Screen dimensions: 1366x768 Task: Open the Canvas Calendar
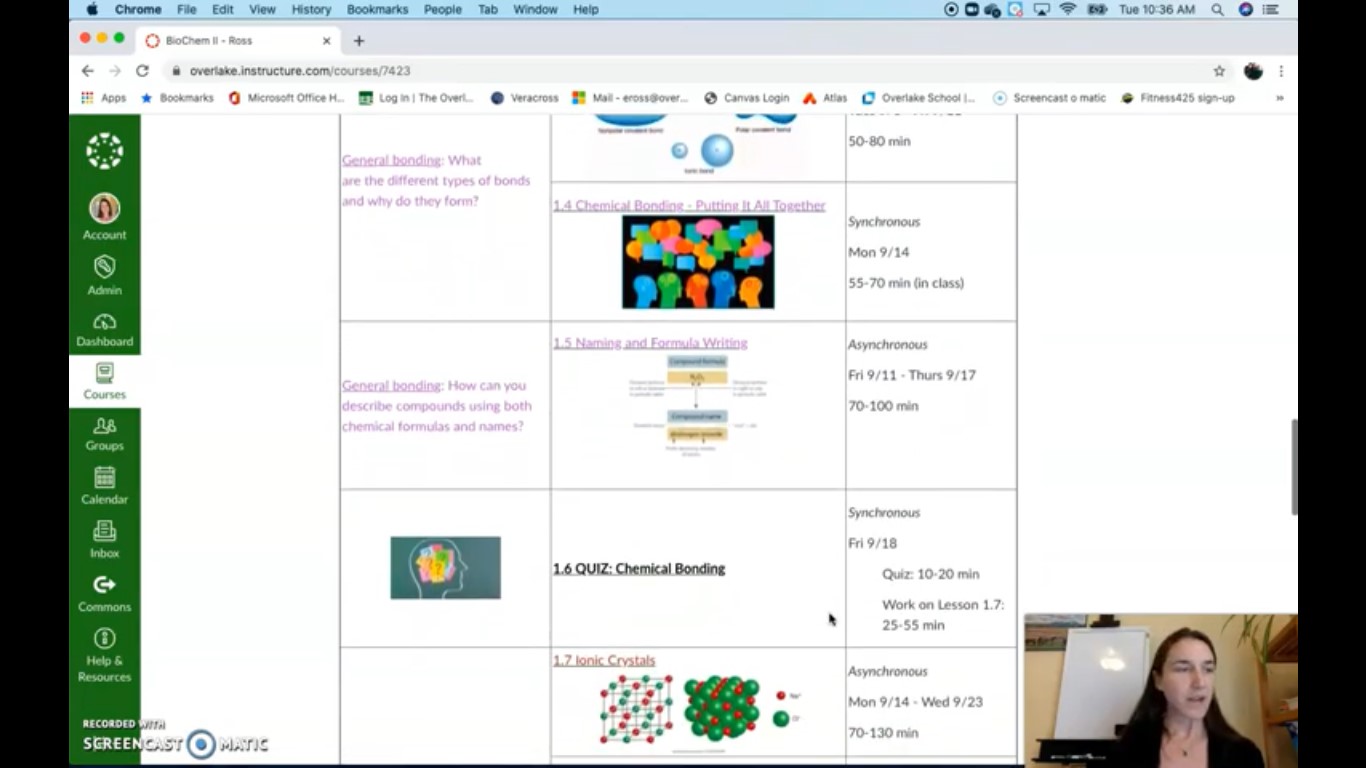click(x=104, y=485)
